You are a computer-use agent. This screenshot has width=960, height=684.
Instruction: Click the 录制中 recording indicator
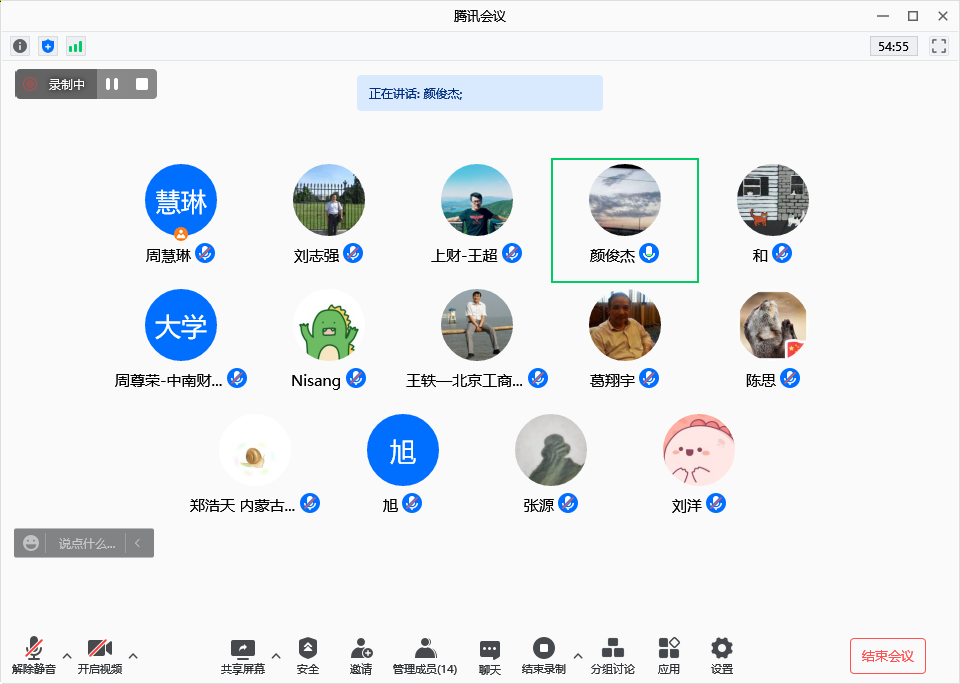[55, 84]
